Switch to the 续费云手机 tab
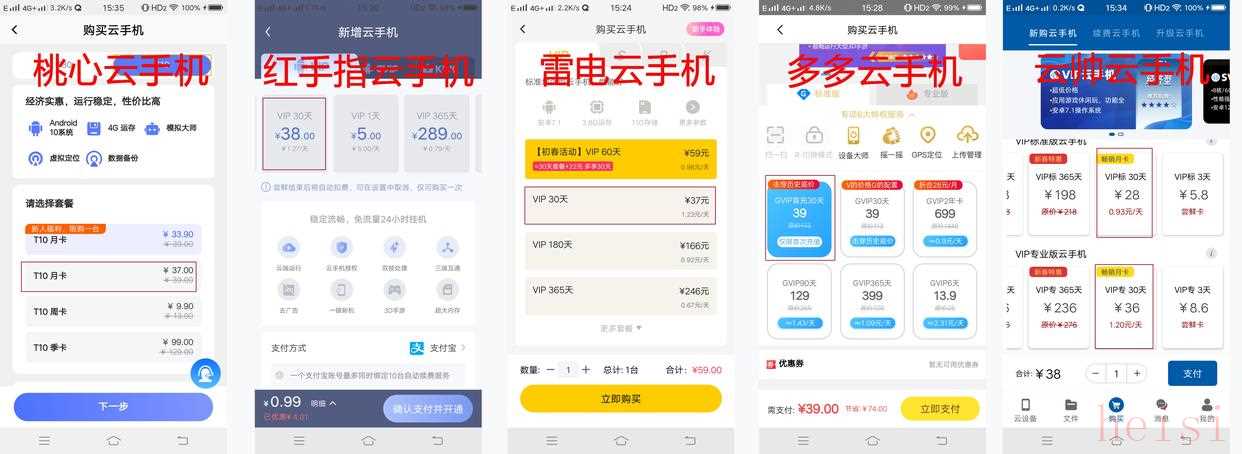Viewport: 1242px width, 454px height. click(x=1116, y=33)
